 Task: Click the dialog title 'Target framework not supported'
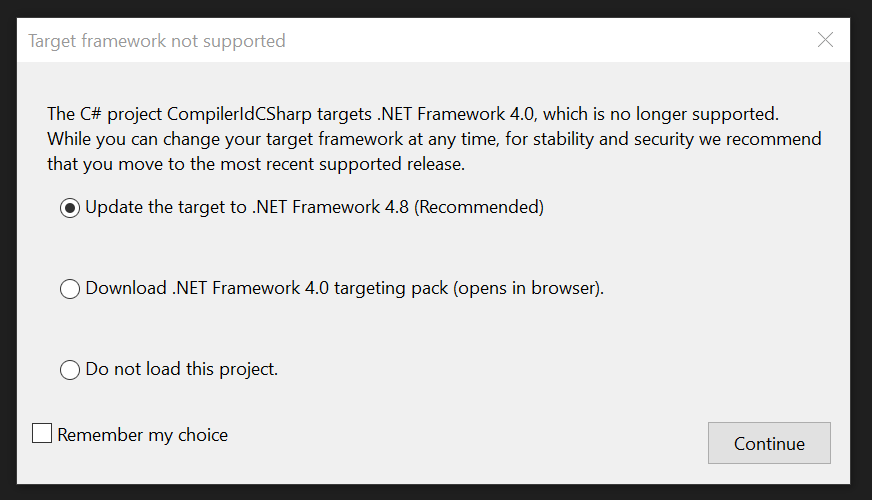pos(157,41)
